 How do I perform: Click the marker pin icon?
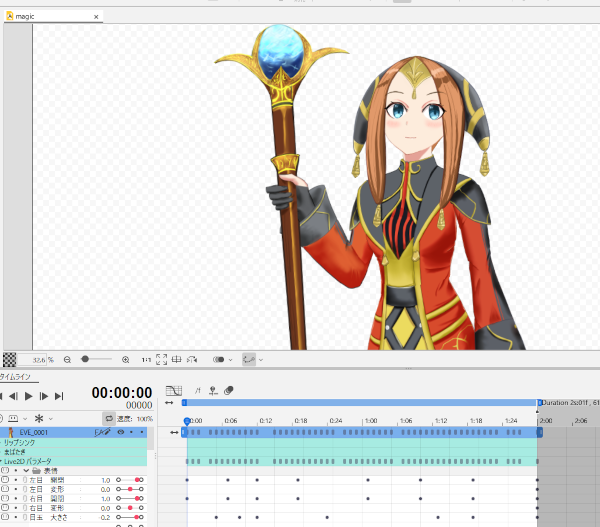pos(213,391)
